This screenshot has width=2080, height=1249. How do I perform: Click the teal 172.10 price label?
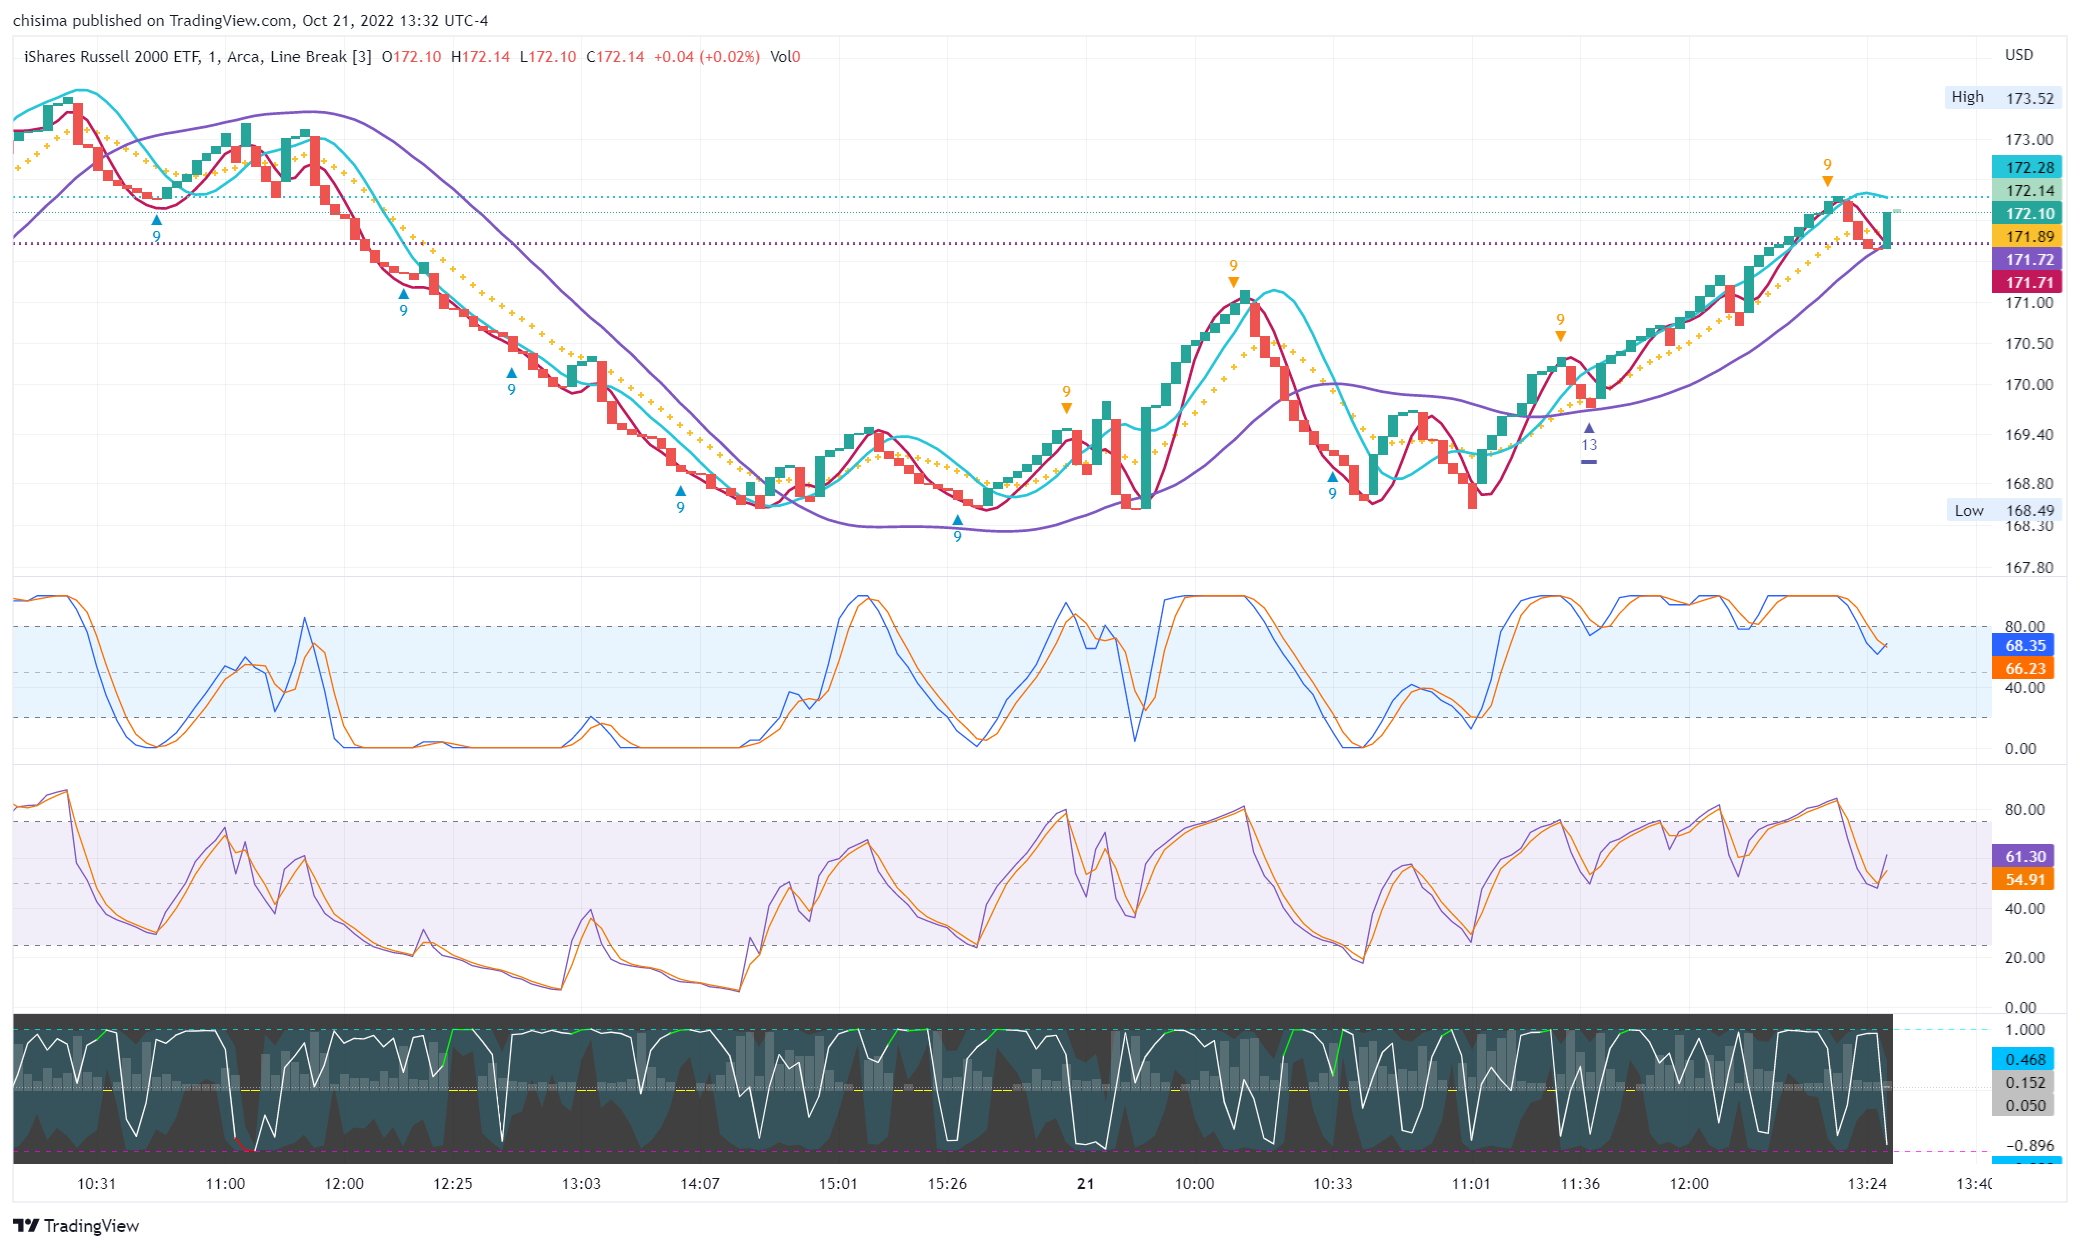click(x=2027, y=213)
